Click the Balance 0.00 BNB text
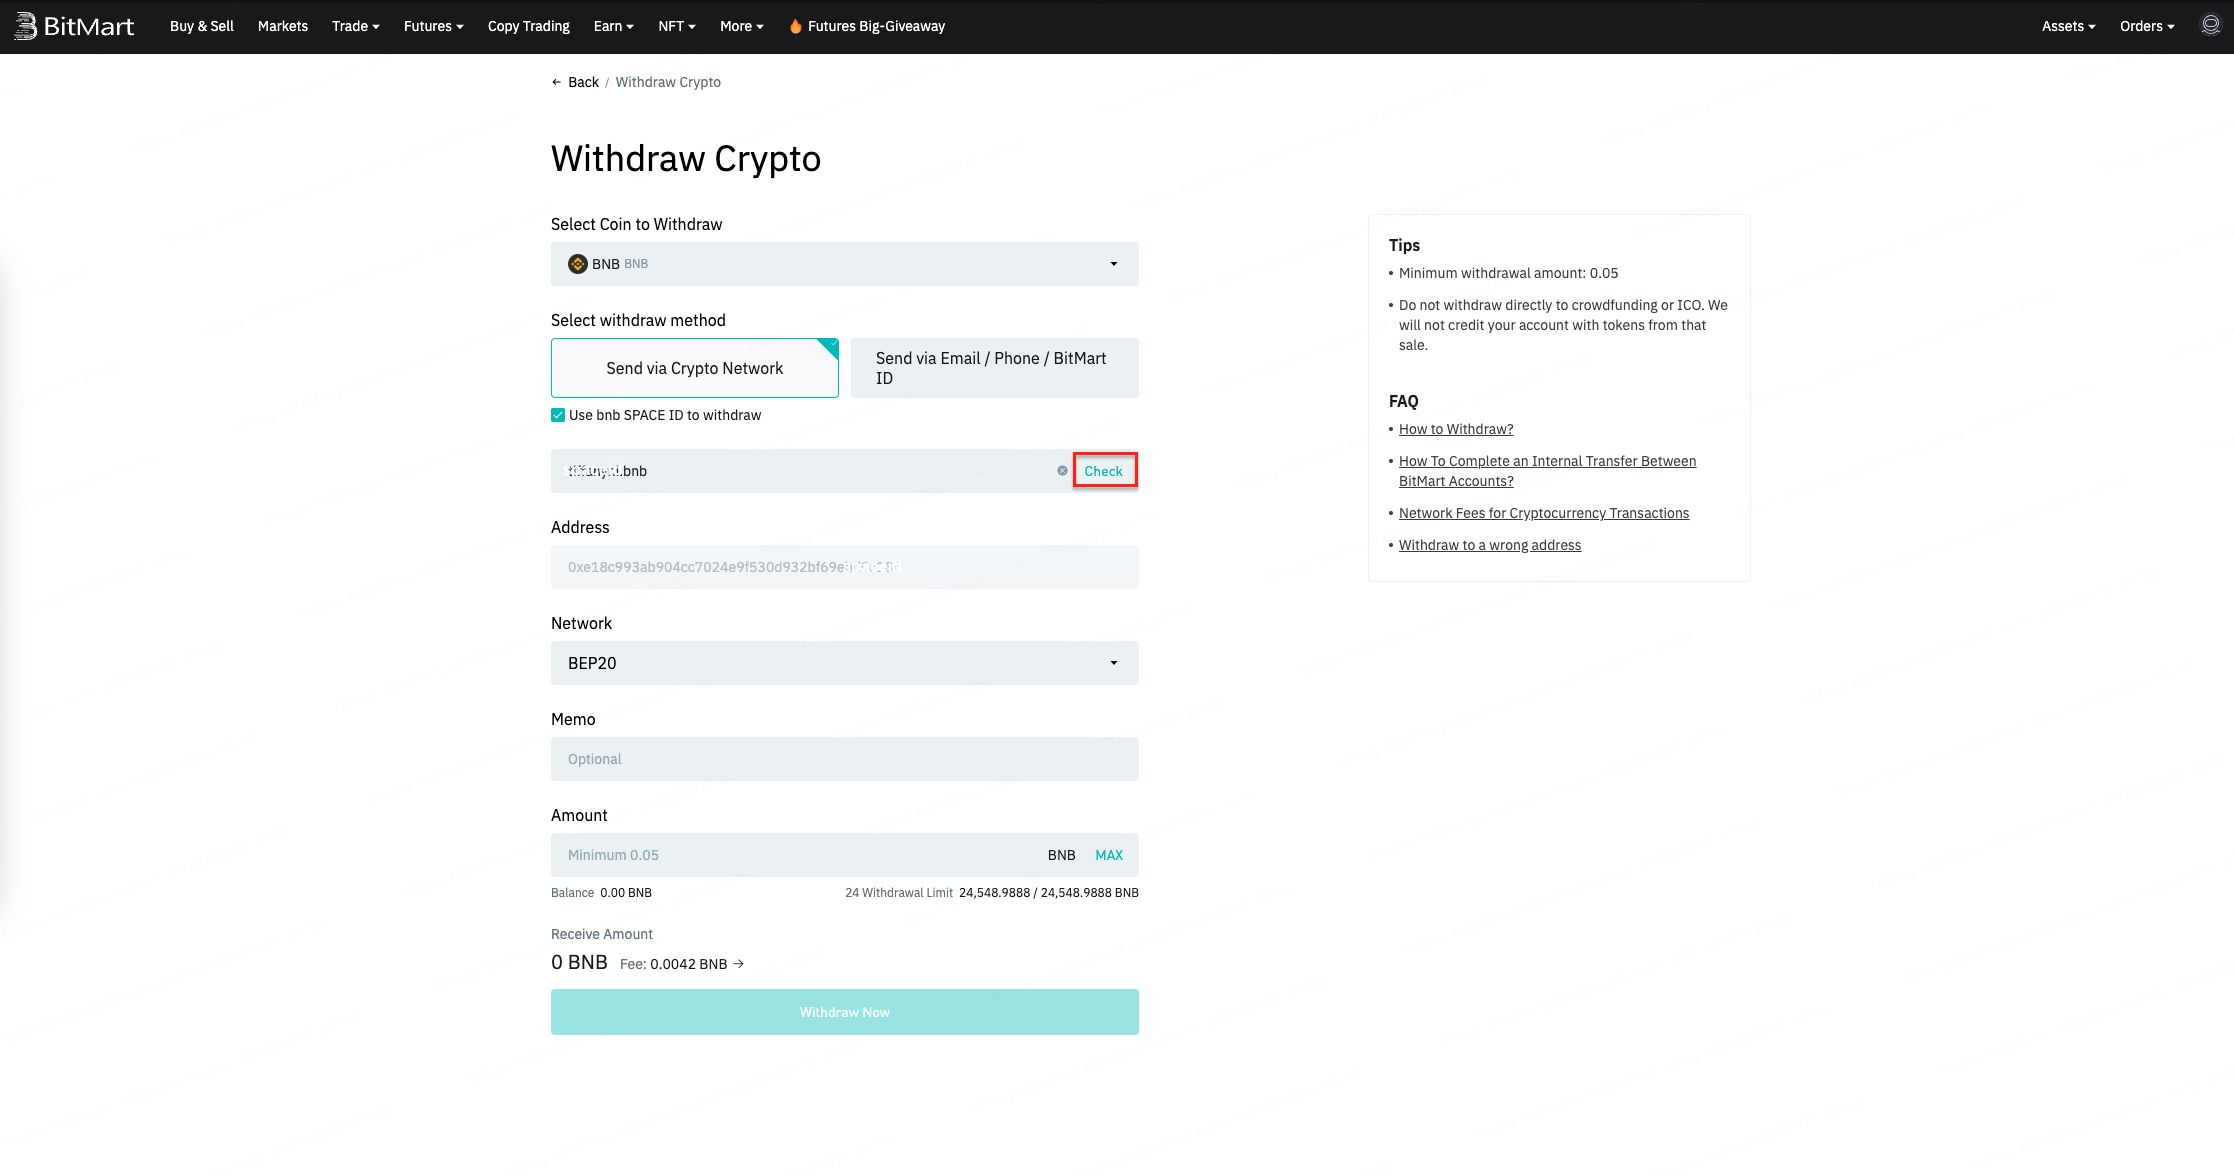 point(601,893)
